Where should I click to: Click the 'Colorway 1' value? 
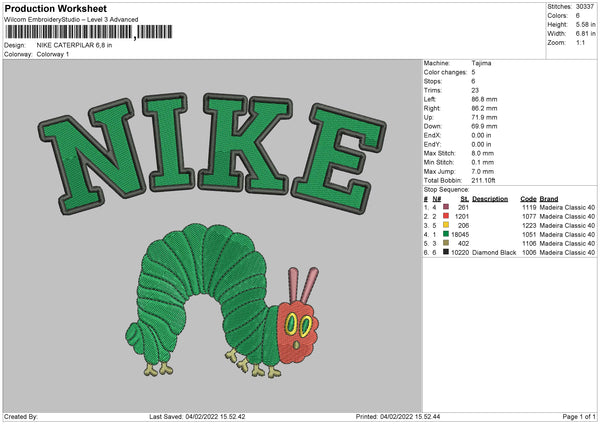pyautogui.click(x=53, y=54)
